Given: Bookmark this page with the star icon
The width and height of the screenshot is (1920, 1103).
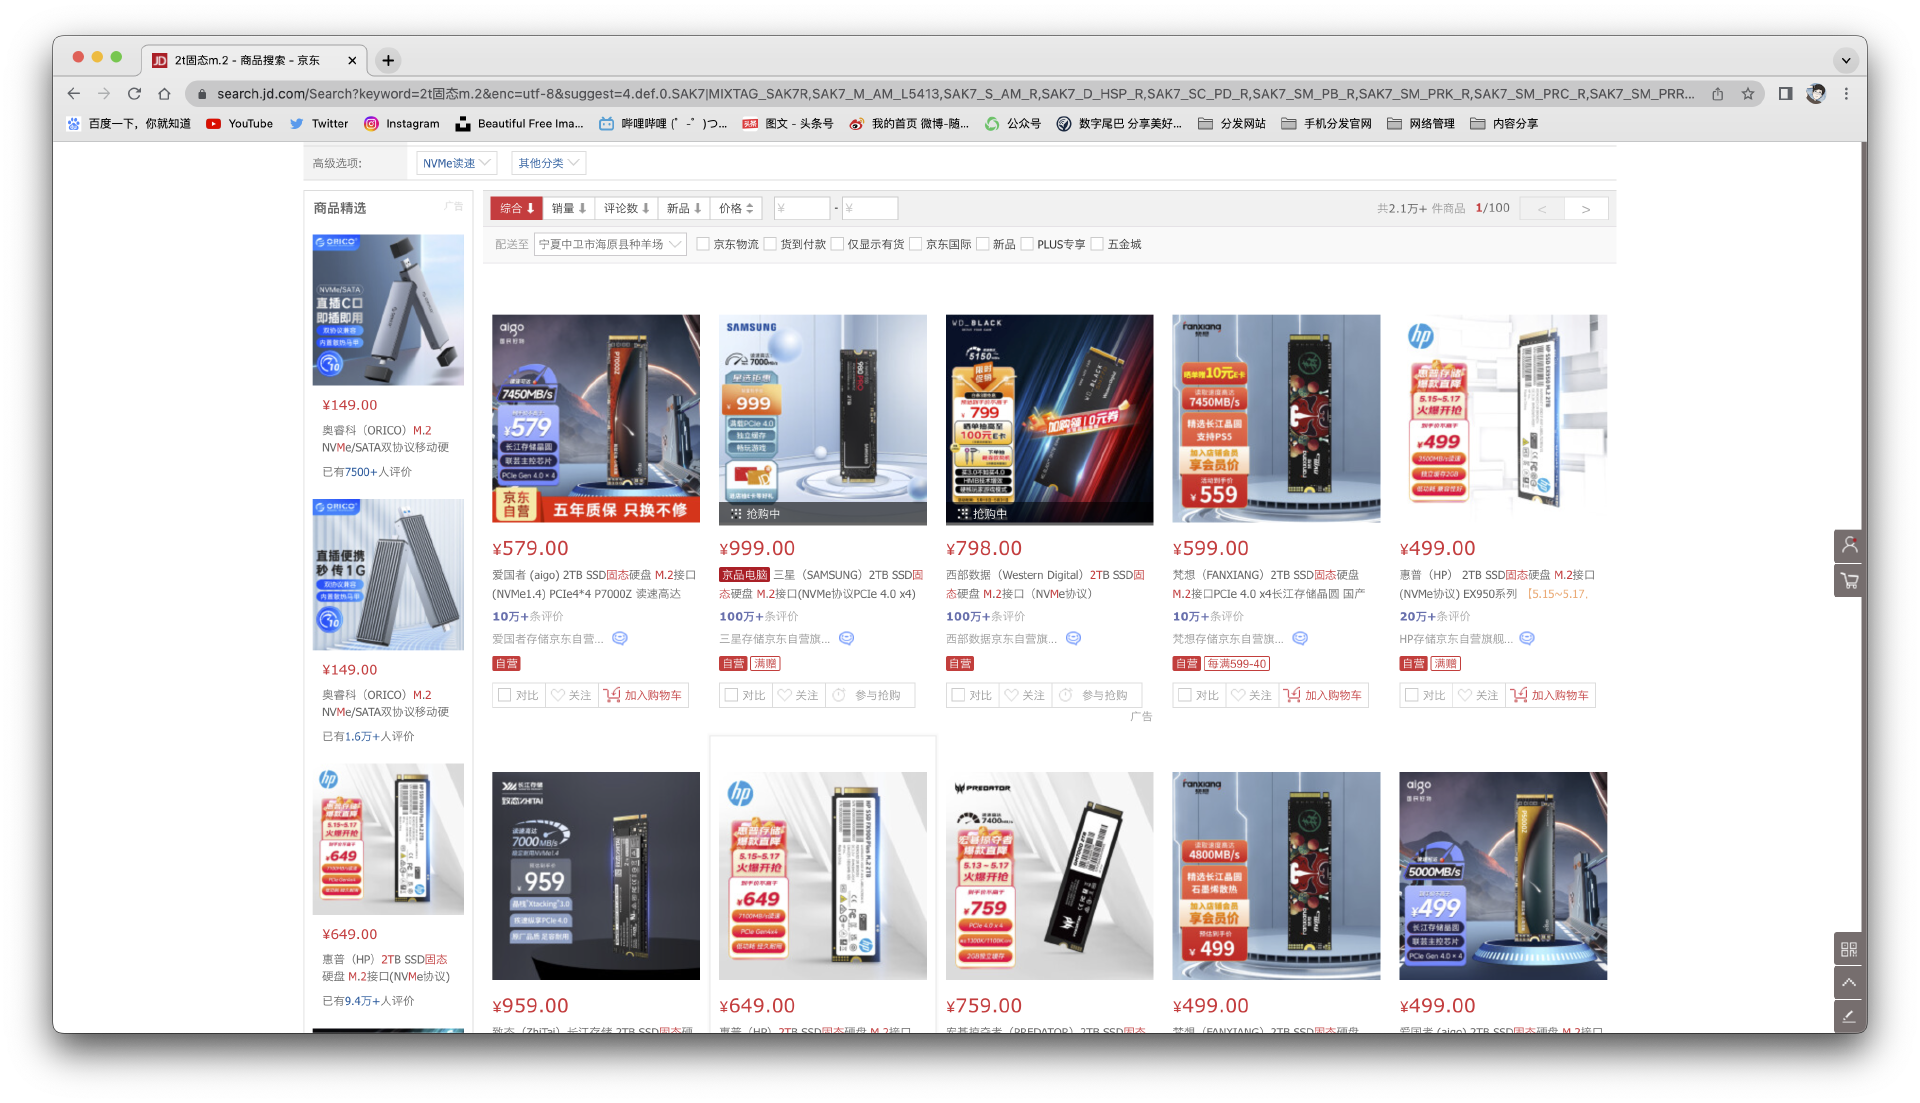Looking at the screenshot, I should pos(1748,94).
